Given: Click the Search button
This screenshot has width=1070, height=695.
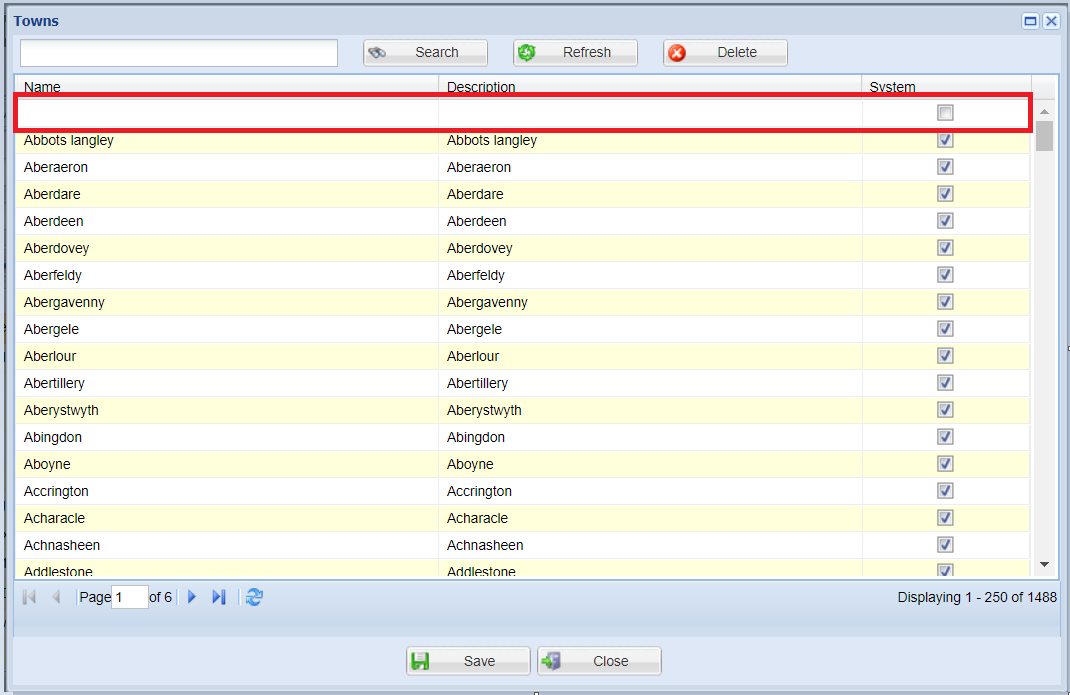Looking at the screenshot, I should point(425,53).
